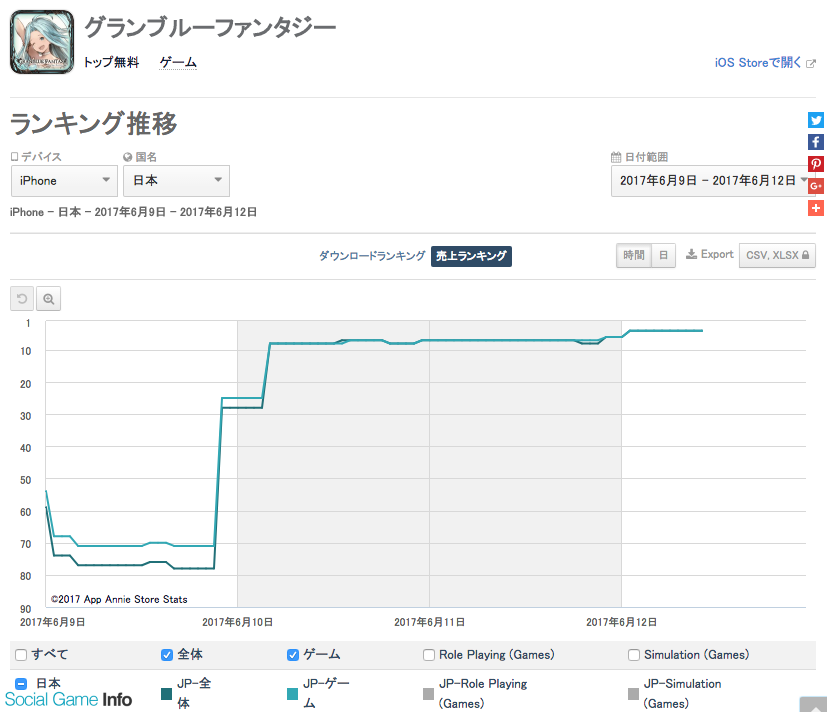Click the ランキング推移 heading
Image resolution: width=827 pixels, height=712 pixels.
[93, 124]
